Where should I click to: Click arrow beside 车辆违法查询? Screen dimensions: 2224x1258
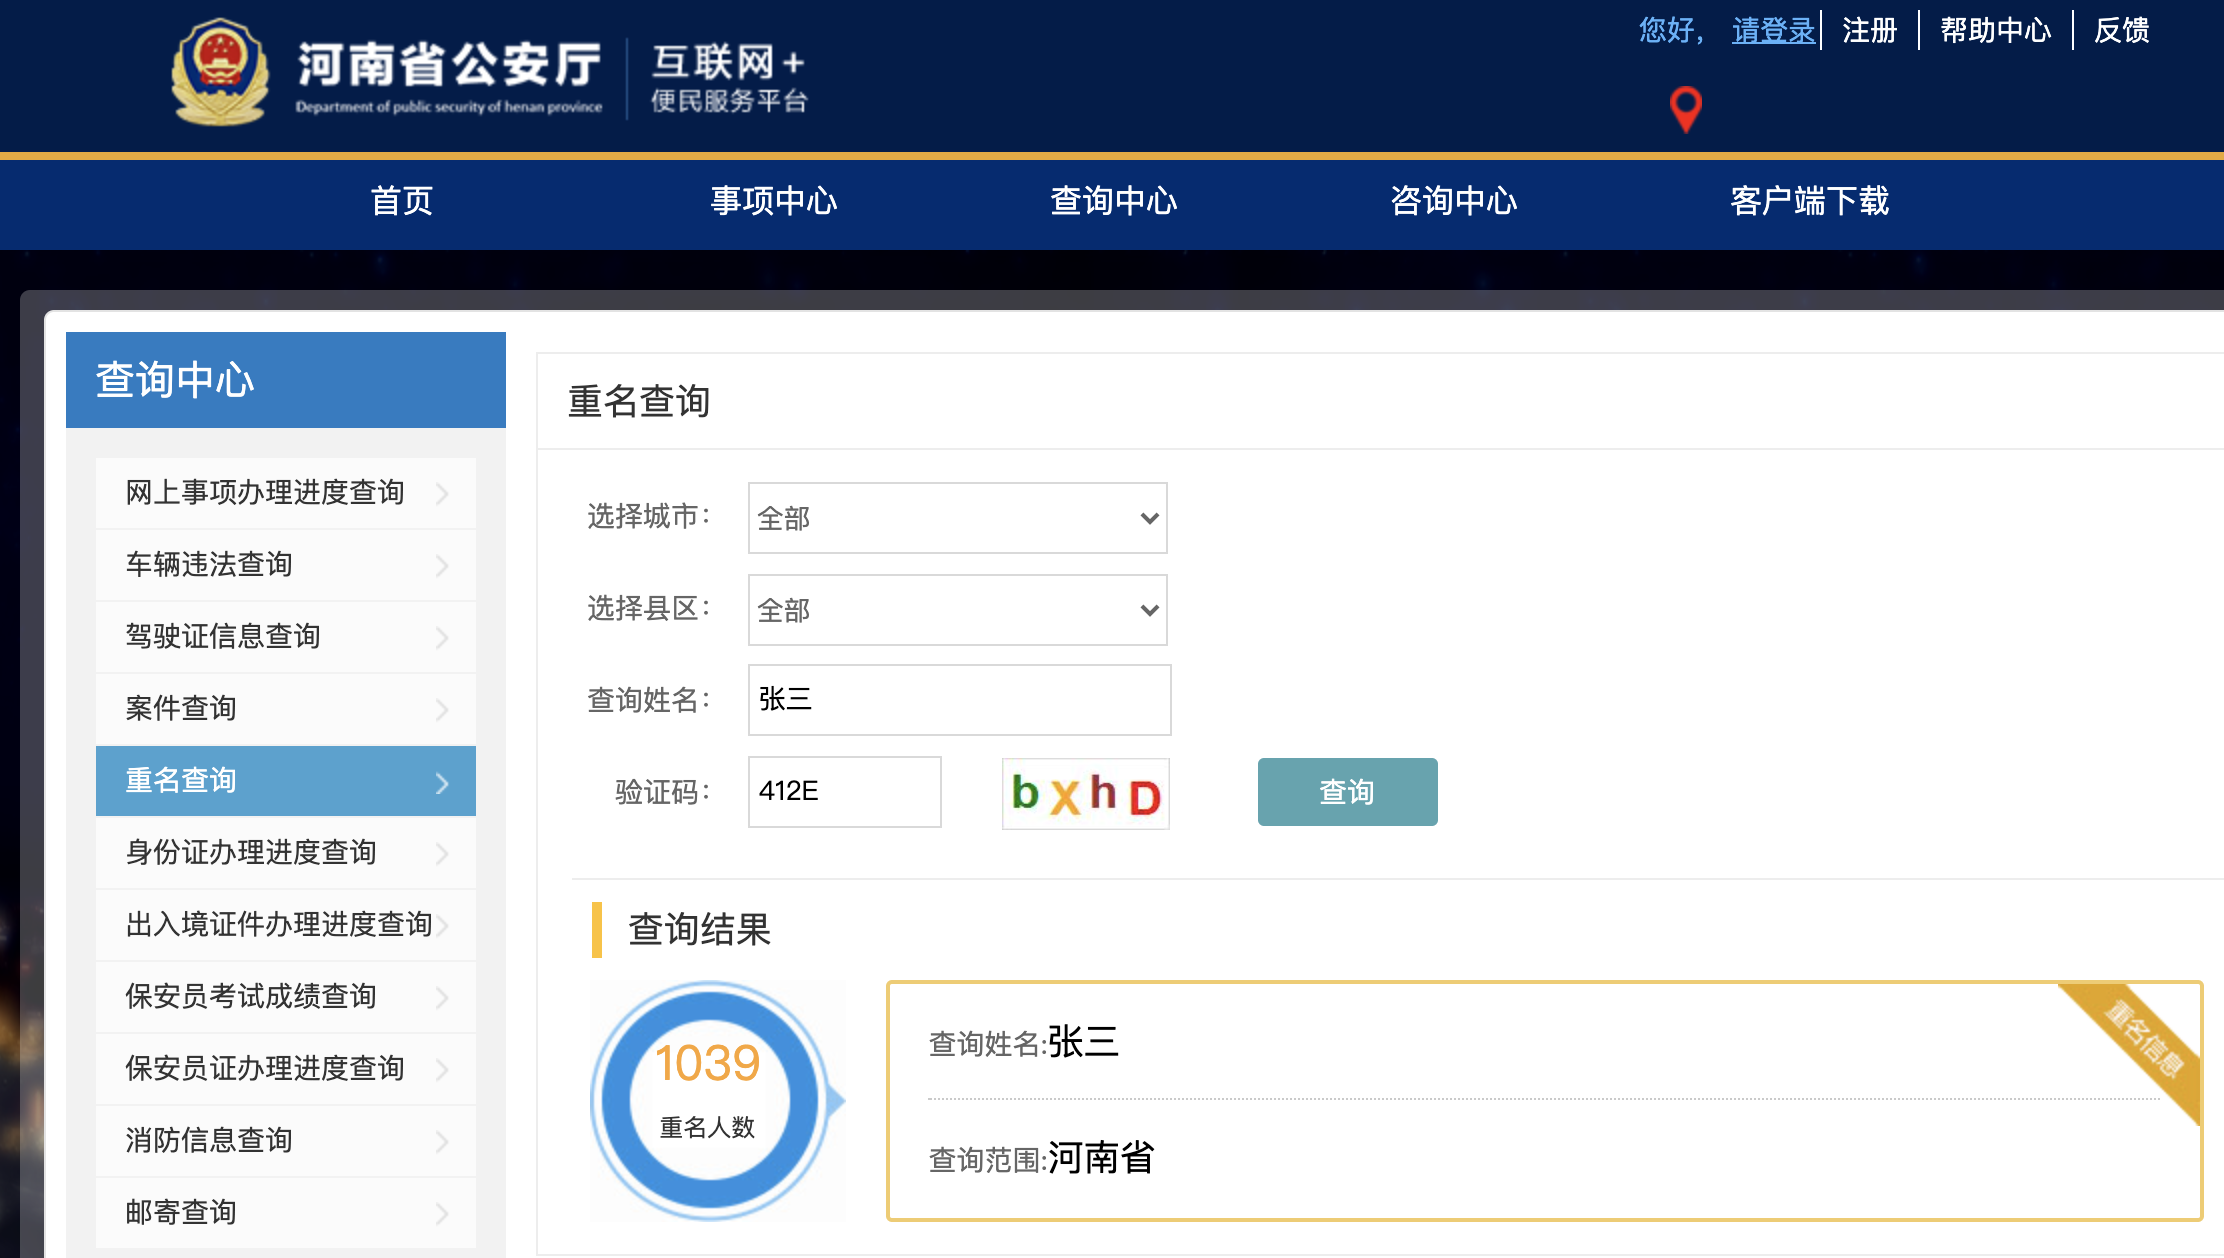point(442,566)
